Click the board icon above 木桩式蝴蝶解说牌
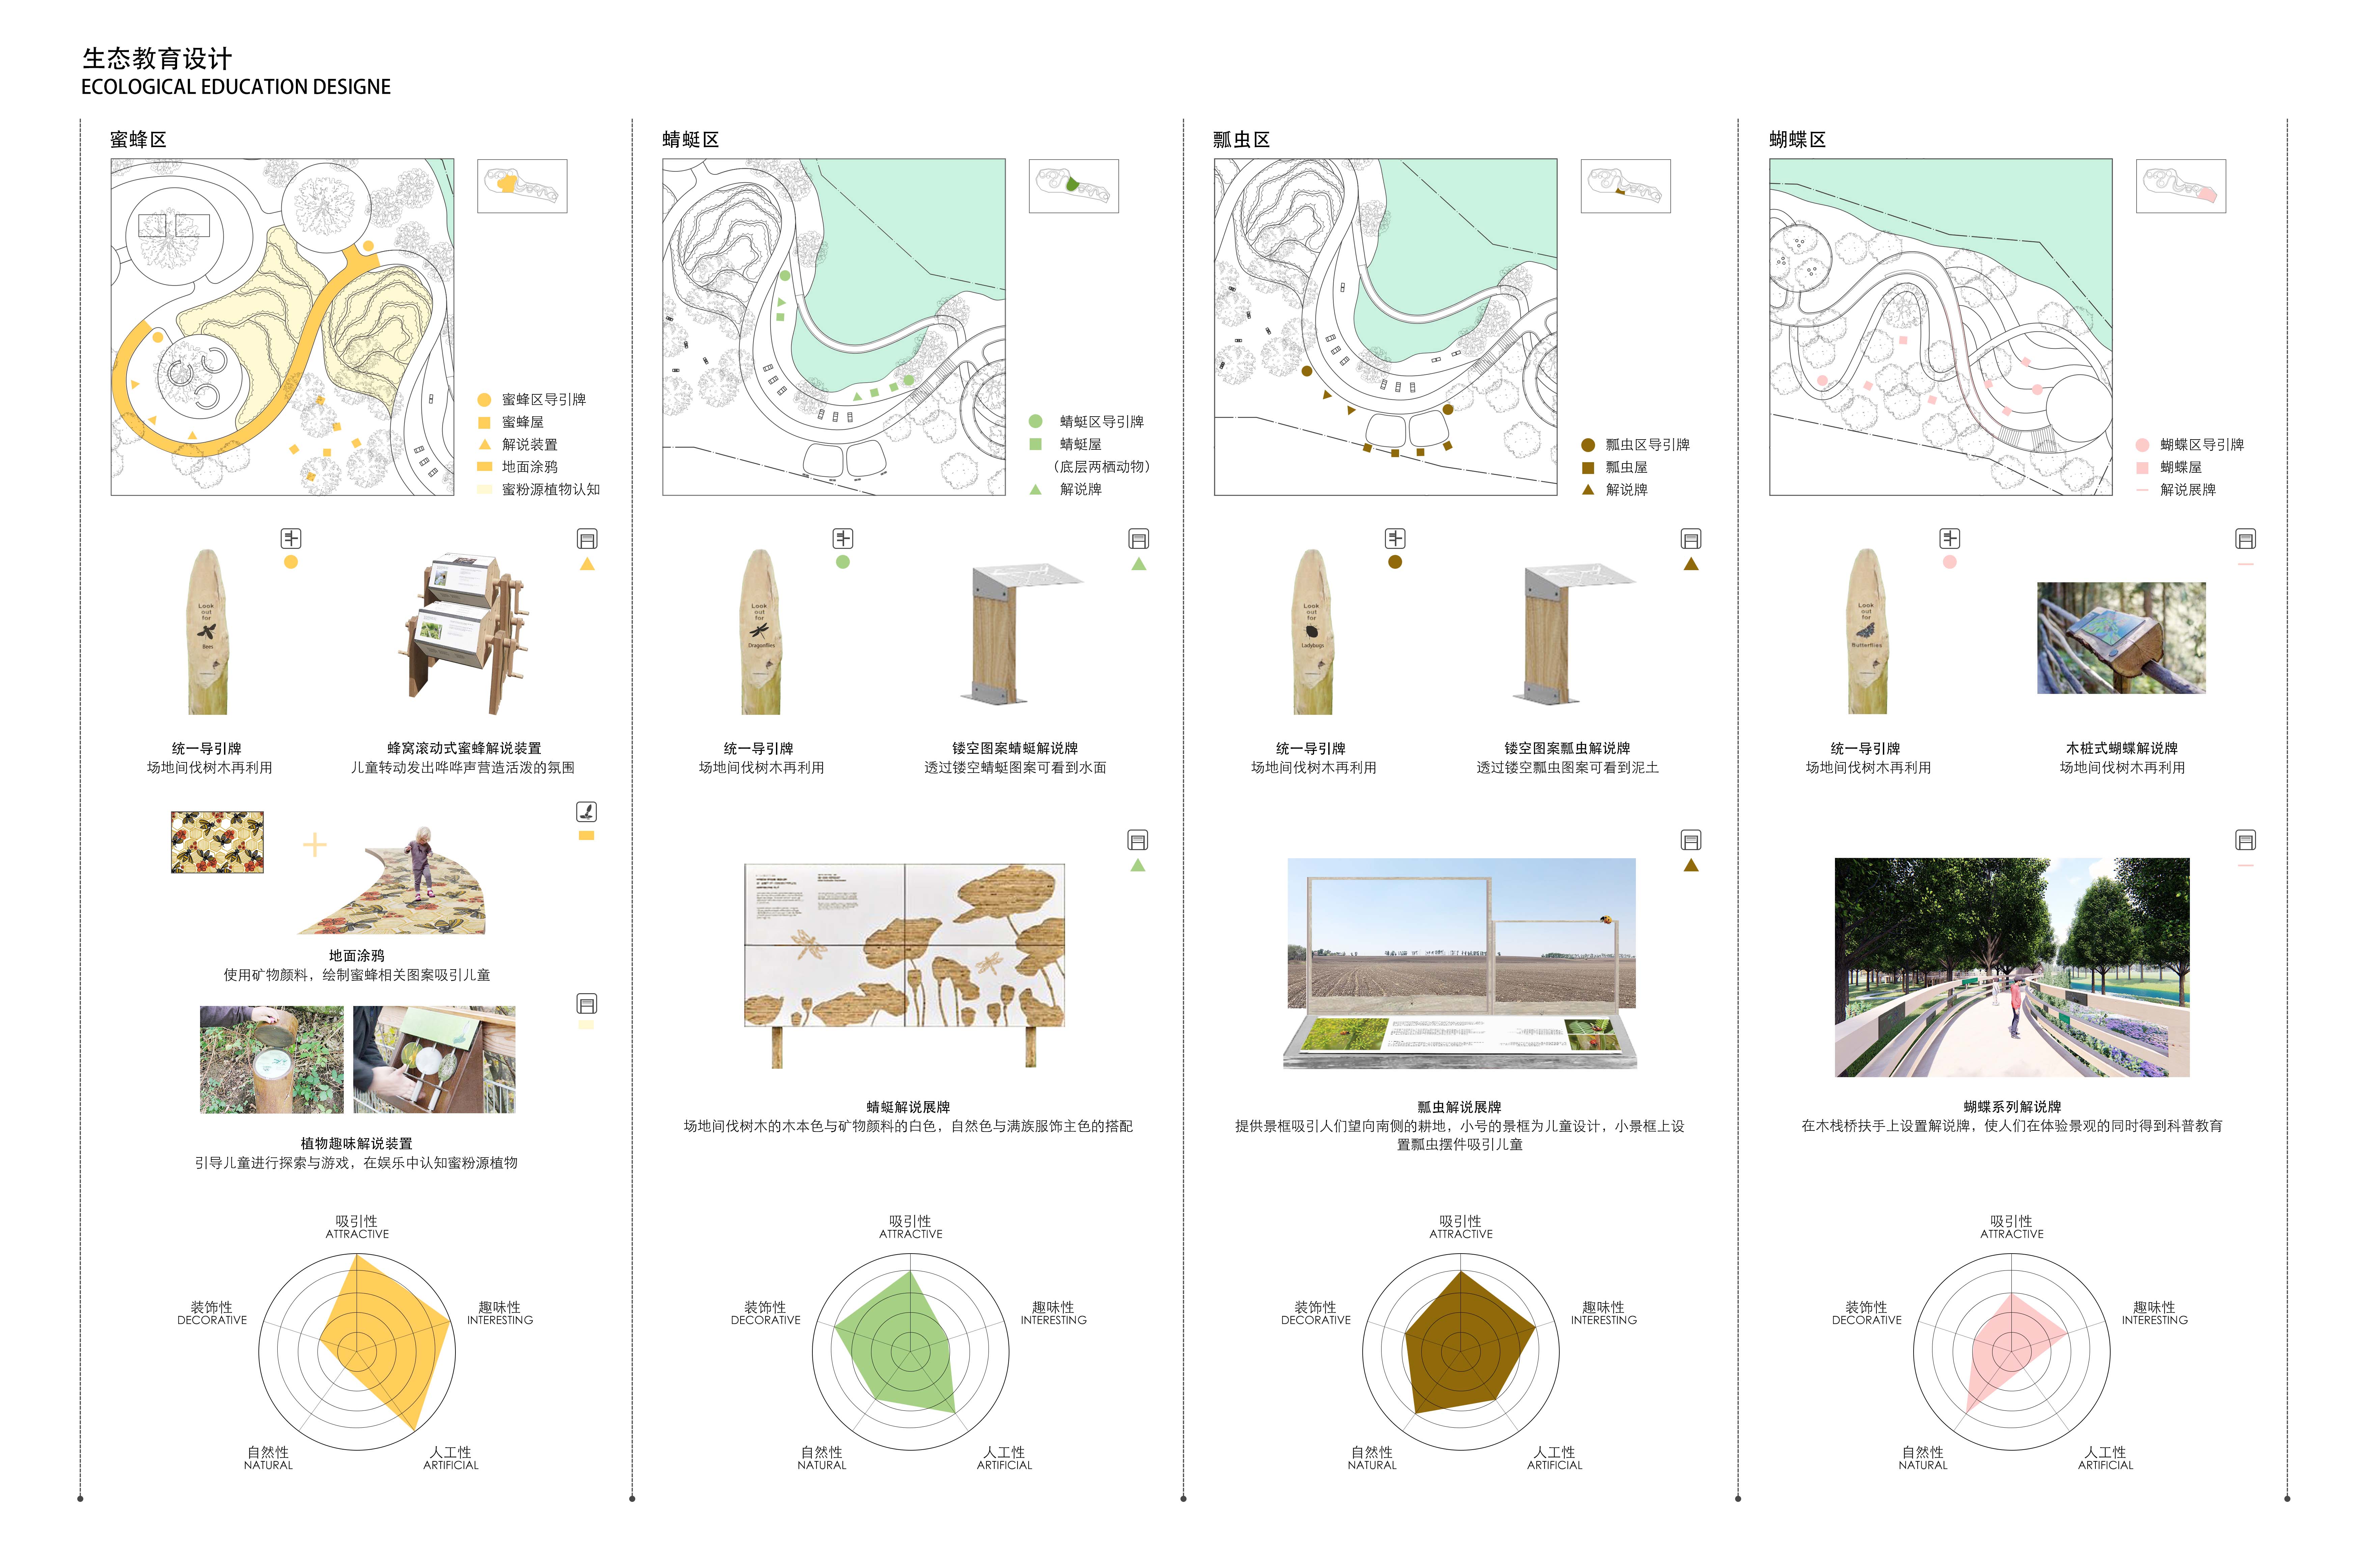This screenshot has width=2367, height=1568. [2246, 539]
